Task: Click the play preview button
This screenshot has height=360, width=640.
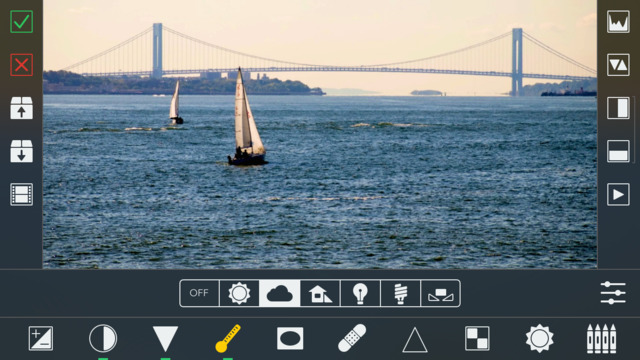Action: pyautogui.click(x=618, y=195)
